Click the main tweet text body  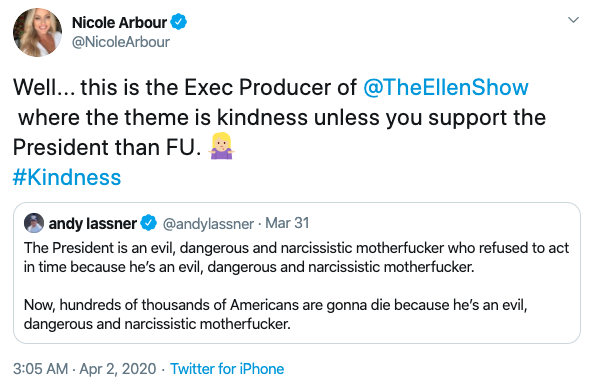pos(280,117)
